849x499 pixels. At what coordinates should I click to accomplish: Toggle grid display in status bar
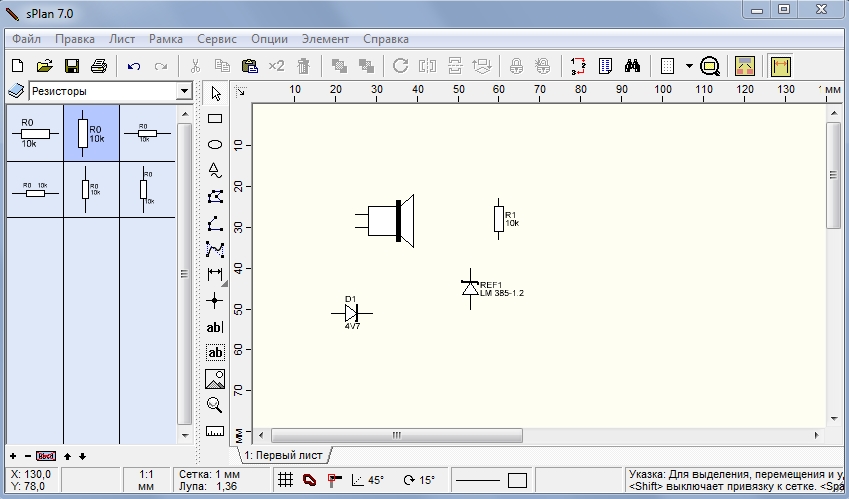285,480
